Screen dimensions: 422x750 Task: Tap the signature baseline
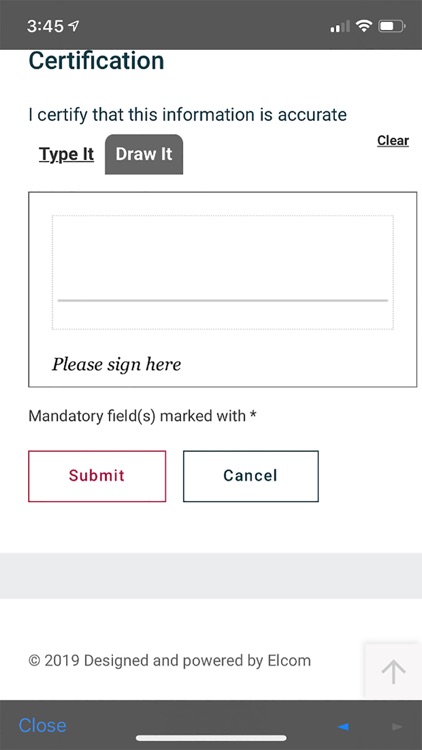click(222, 300)
